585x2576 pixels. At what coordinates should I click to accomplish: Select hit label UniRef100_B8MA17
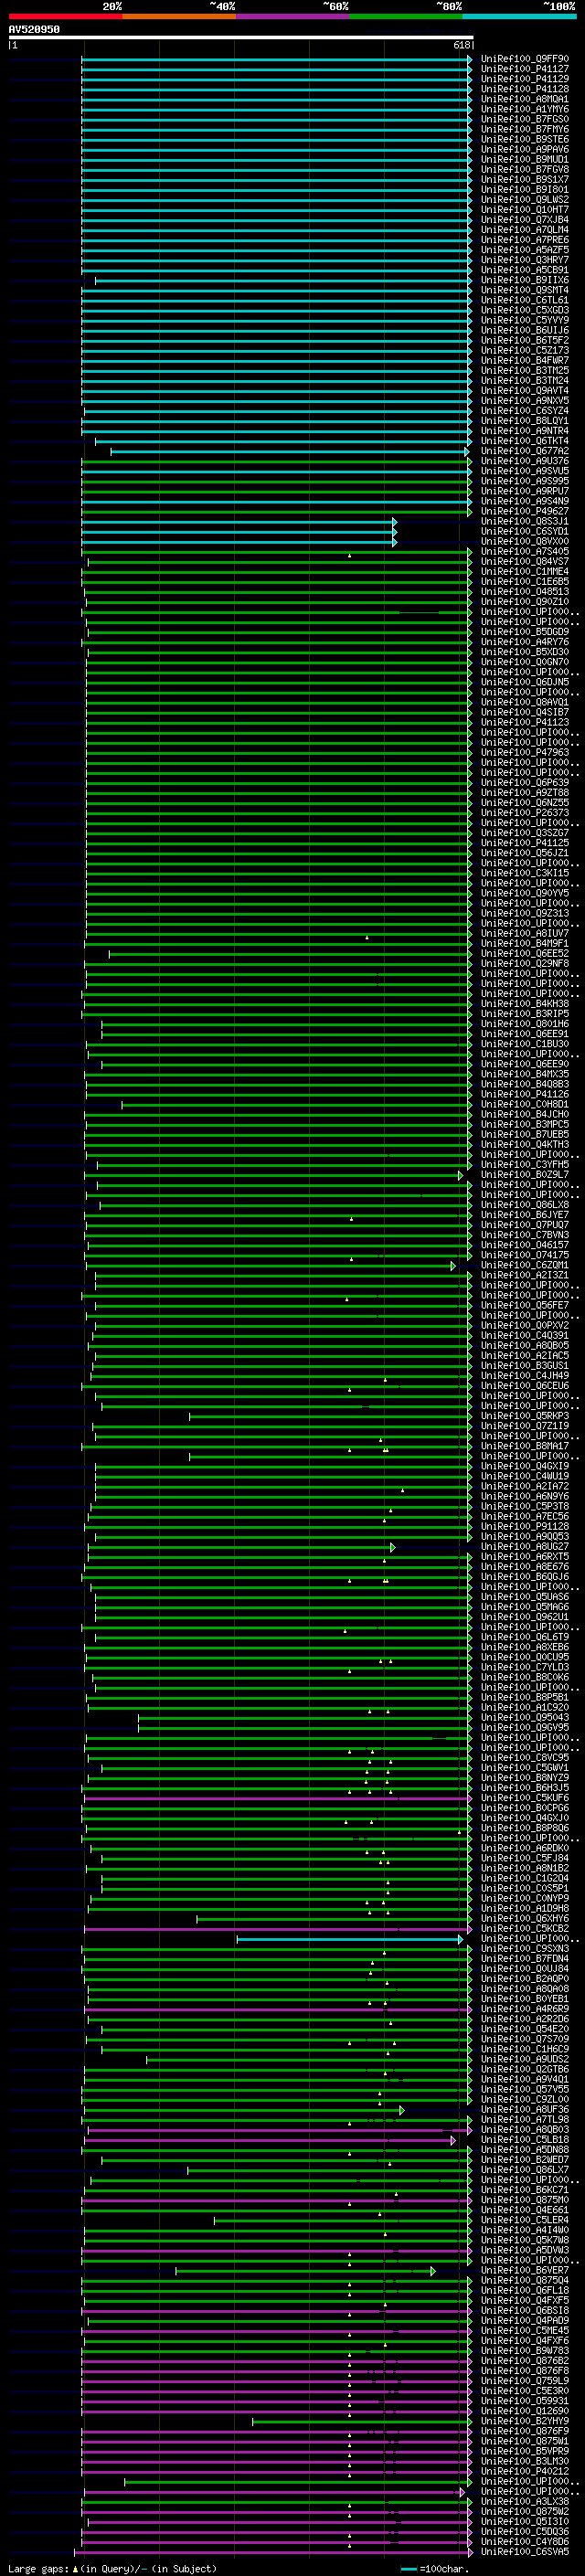point(525,1446)
